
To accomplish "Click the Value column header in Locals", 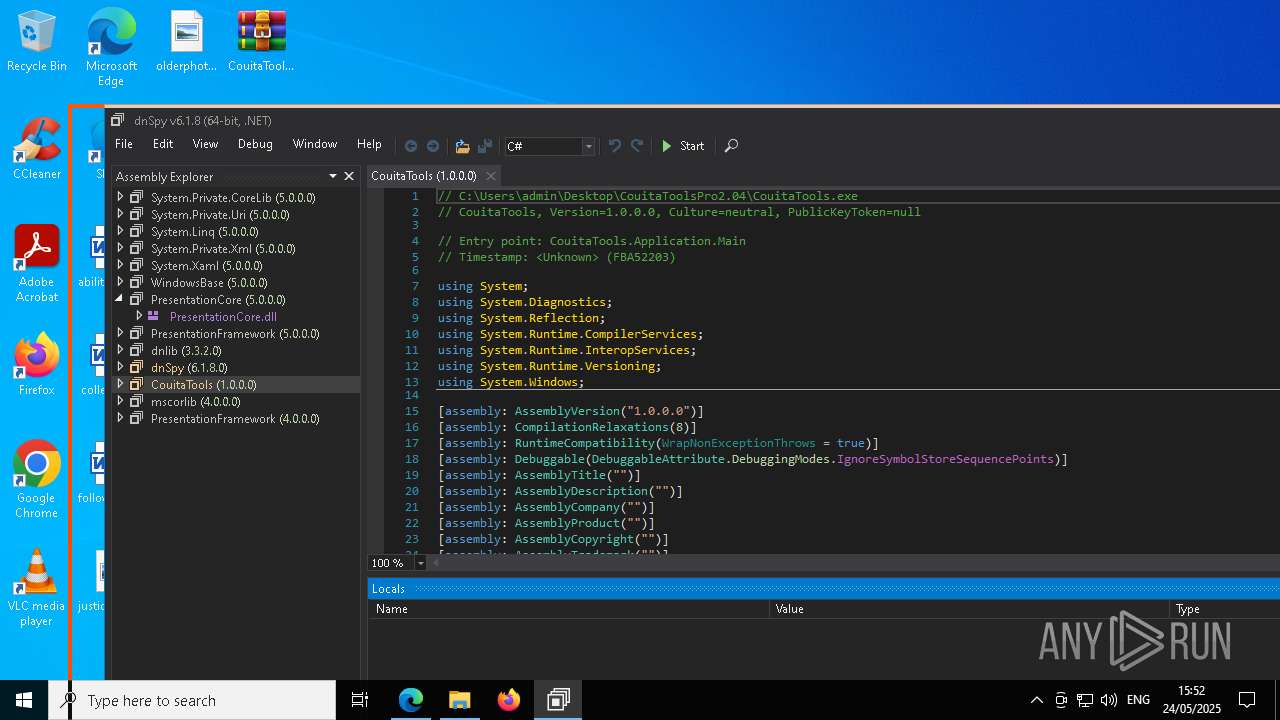I will point(969,608).
